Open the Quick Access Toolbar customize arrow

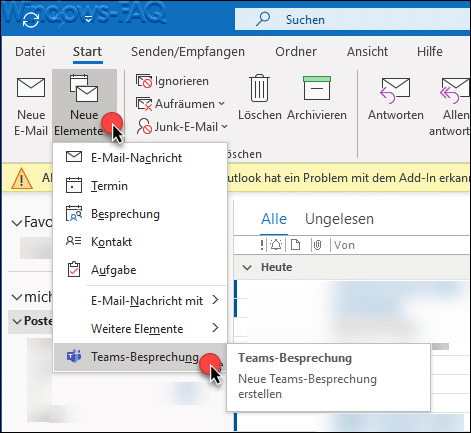[88, 19]
